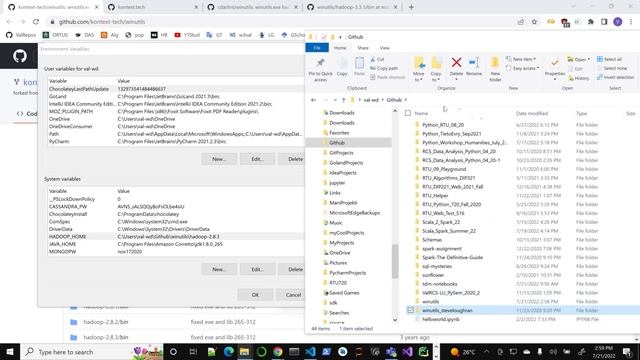Select PycharmProjects in the navigation pane
Image resolution: width=640 pixels, height=360 pixels.
click(x=347, y=273)
